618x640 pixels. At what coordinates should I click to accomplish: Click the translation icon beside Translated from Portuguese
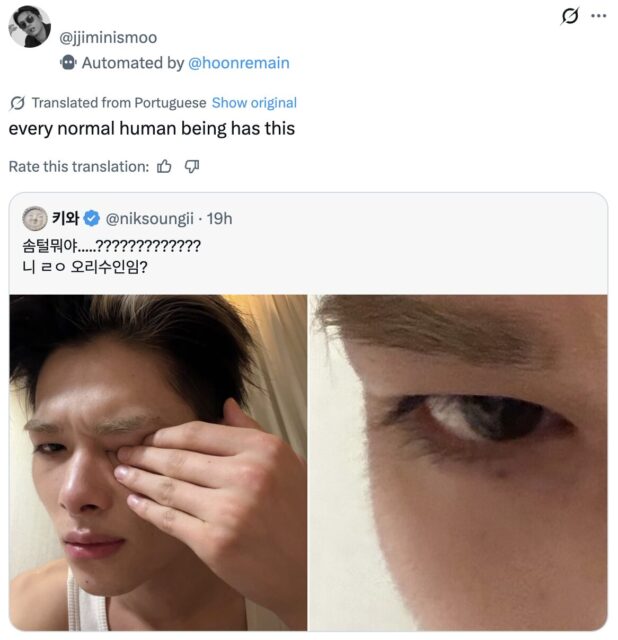(x=17, y=103)
